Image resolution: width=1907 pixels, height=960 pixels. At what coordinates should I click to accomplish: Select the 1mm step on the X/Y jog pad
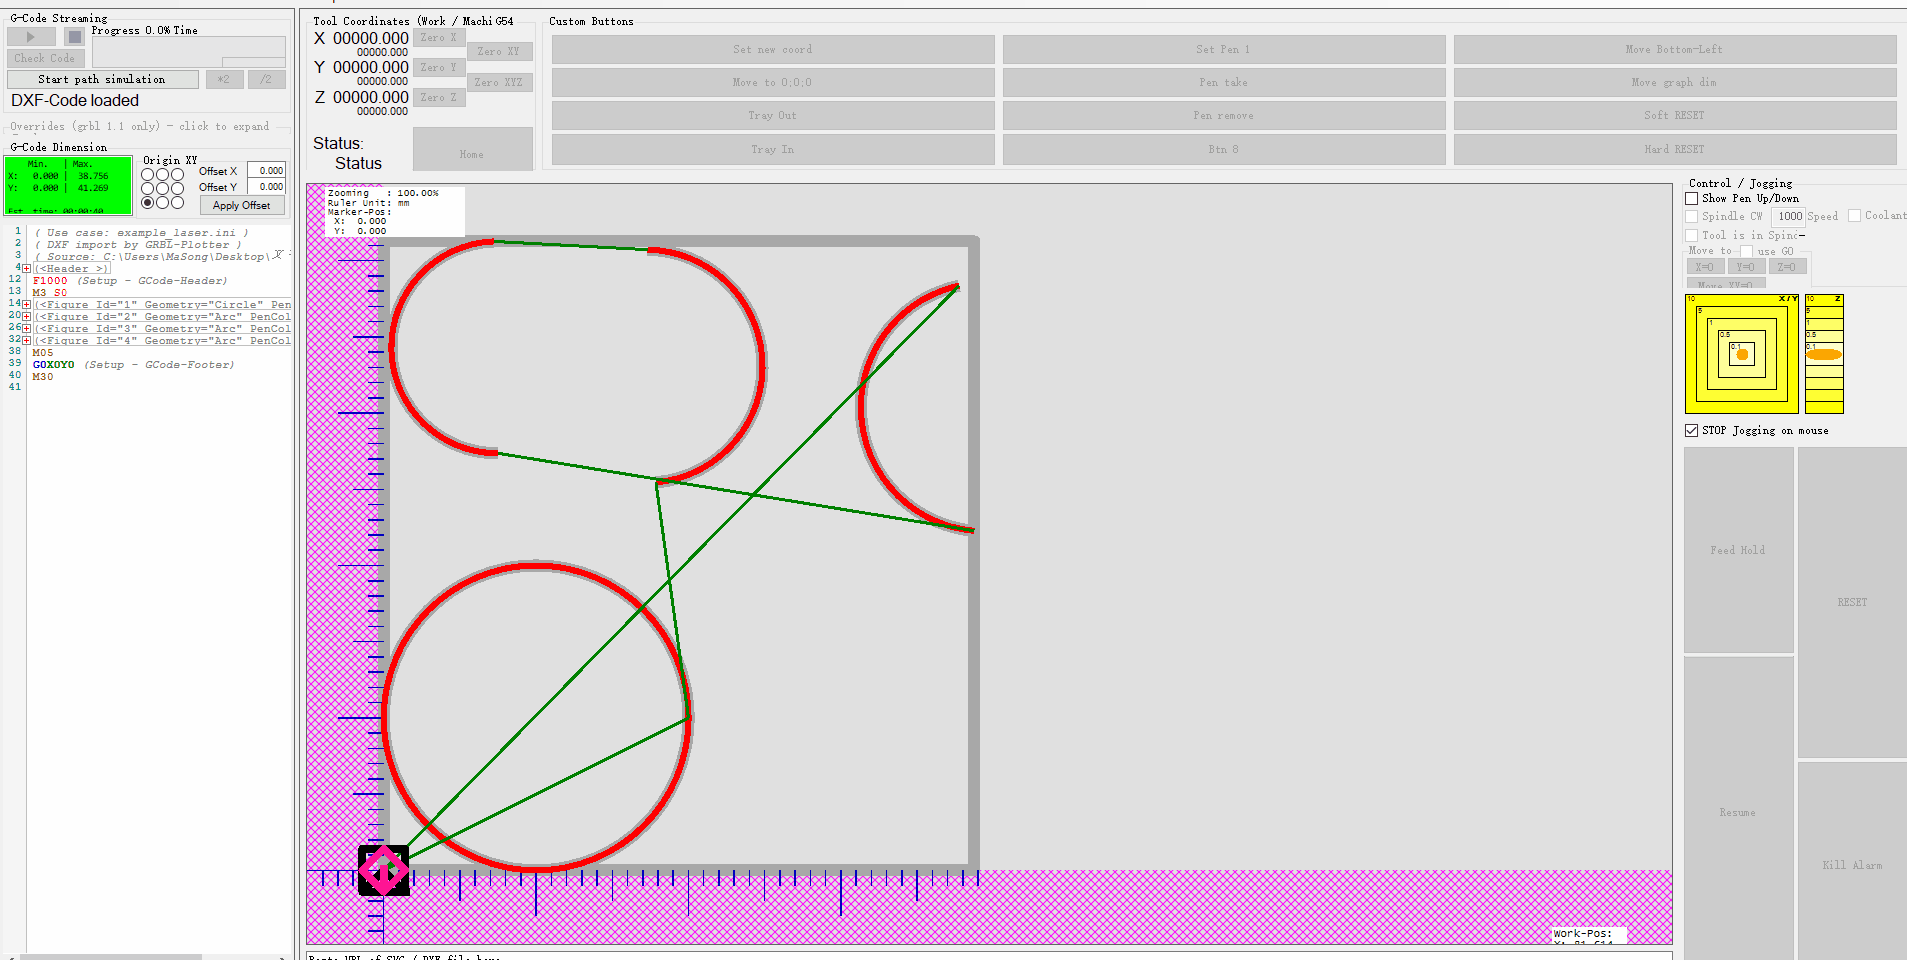click(x=1713, y=353)
